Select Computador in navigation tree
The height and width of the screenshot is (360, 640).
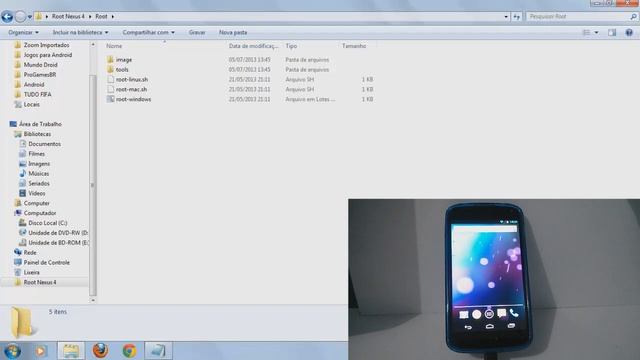(x=40, y=213)
